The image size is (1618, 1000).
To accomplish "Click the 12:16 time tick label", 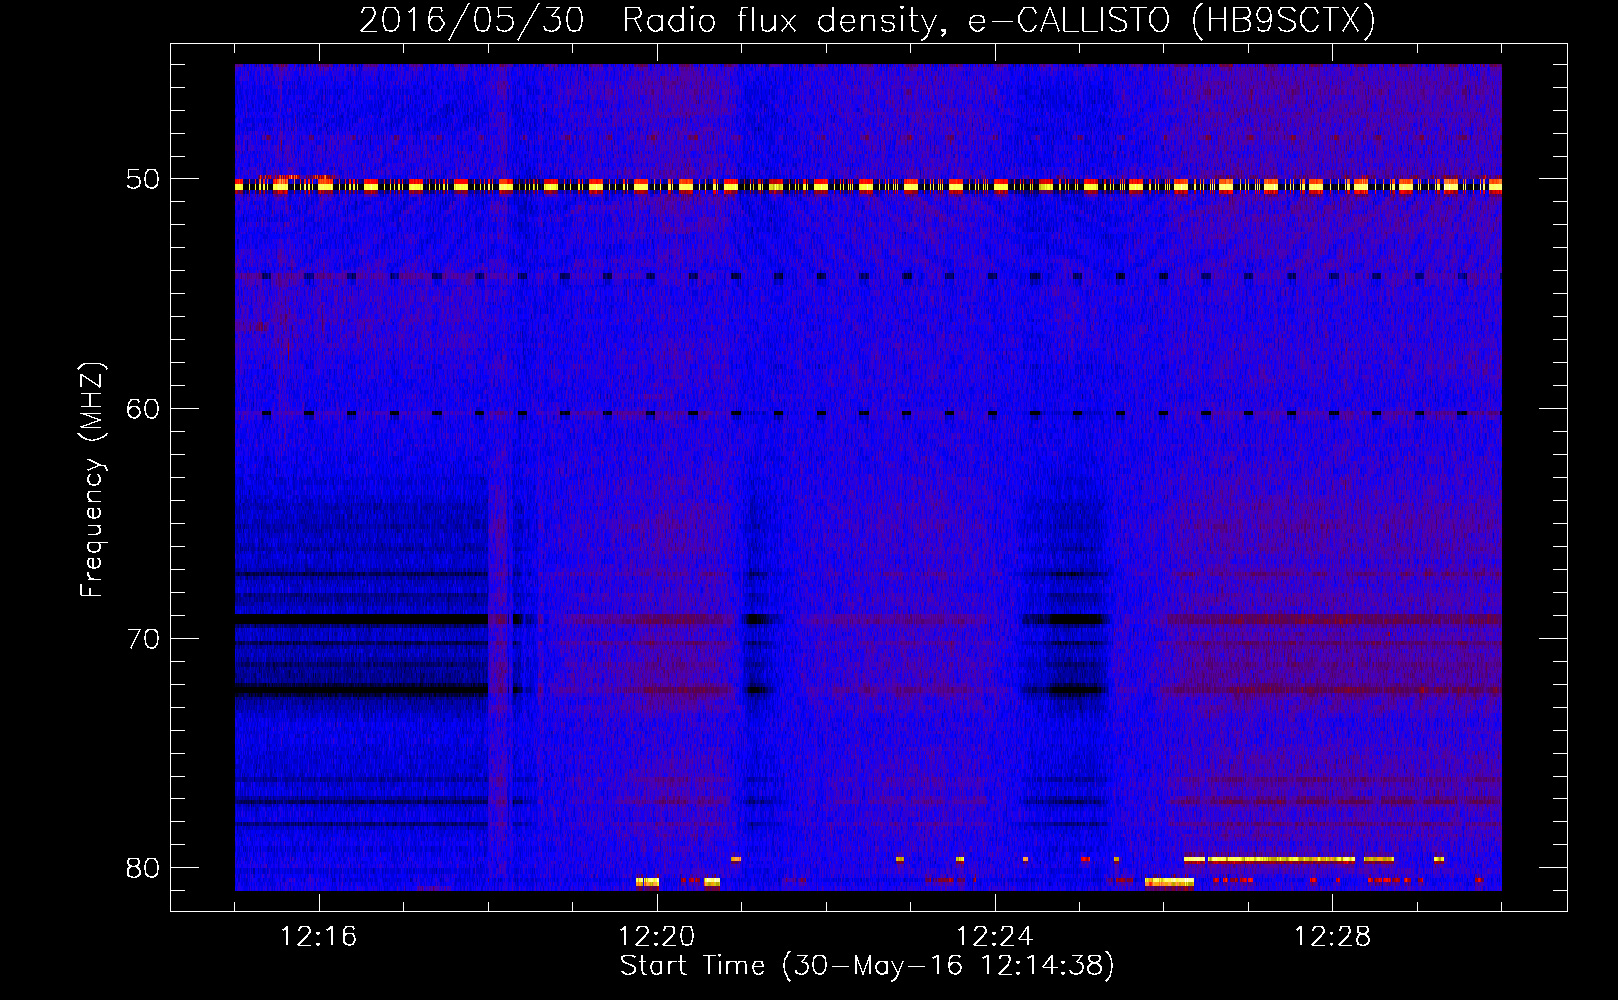I will point(319,937).
